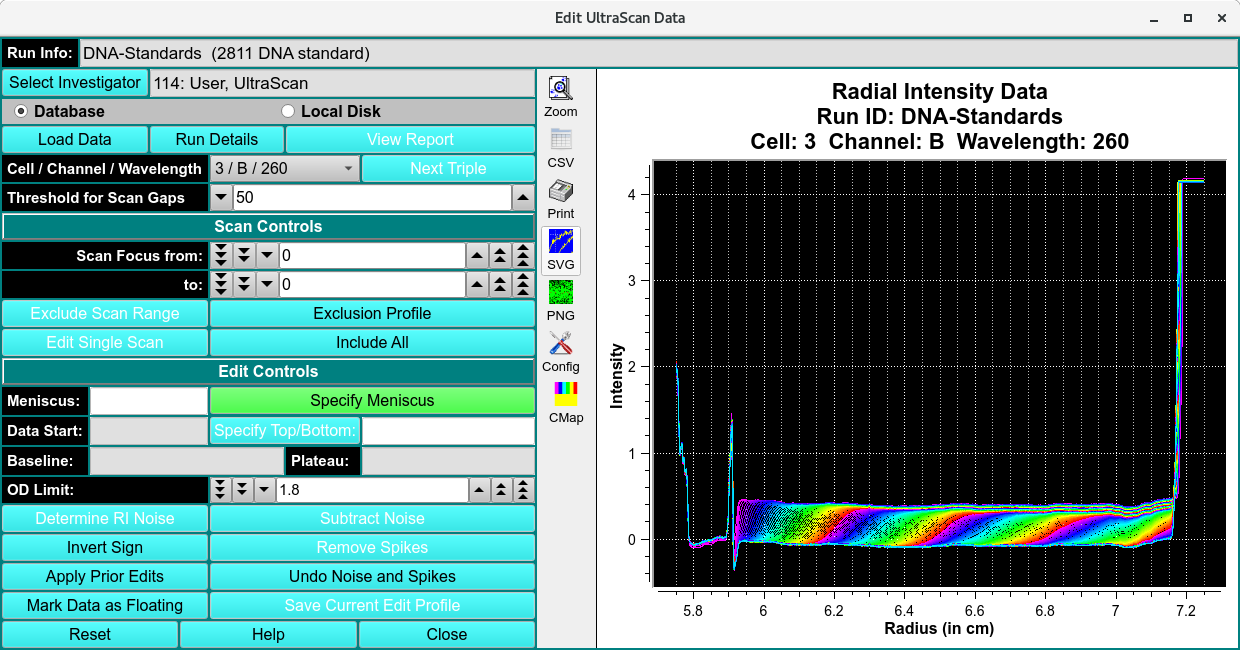
Task: Export plot data with CSV icon
Action: (x=561, y=140)
